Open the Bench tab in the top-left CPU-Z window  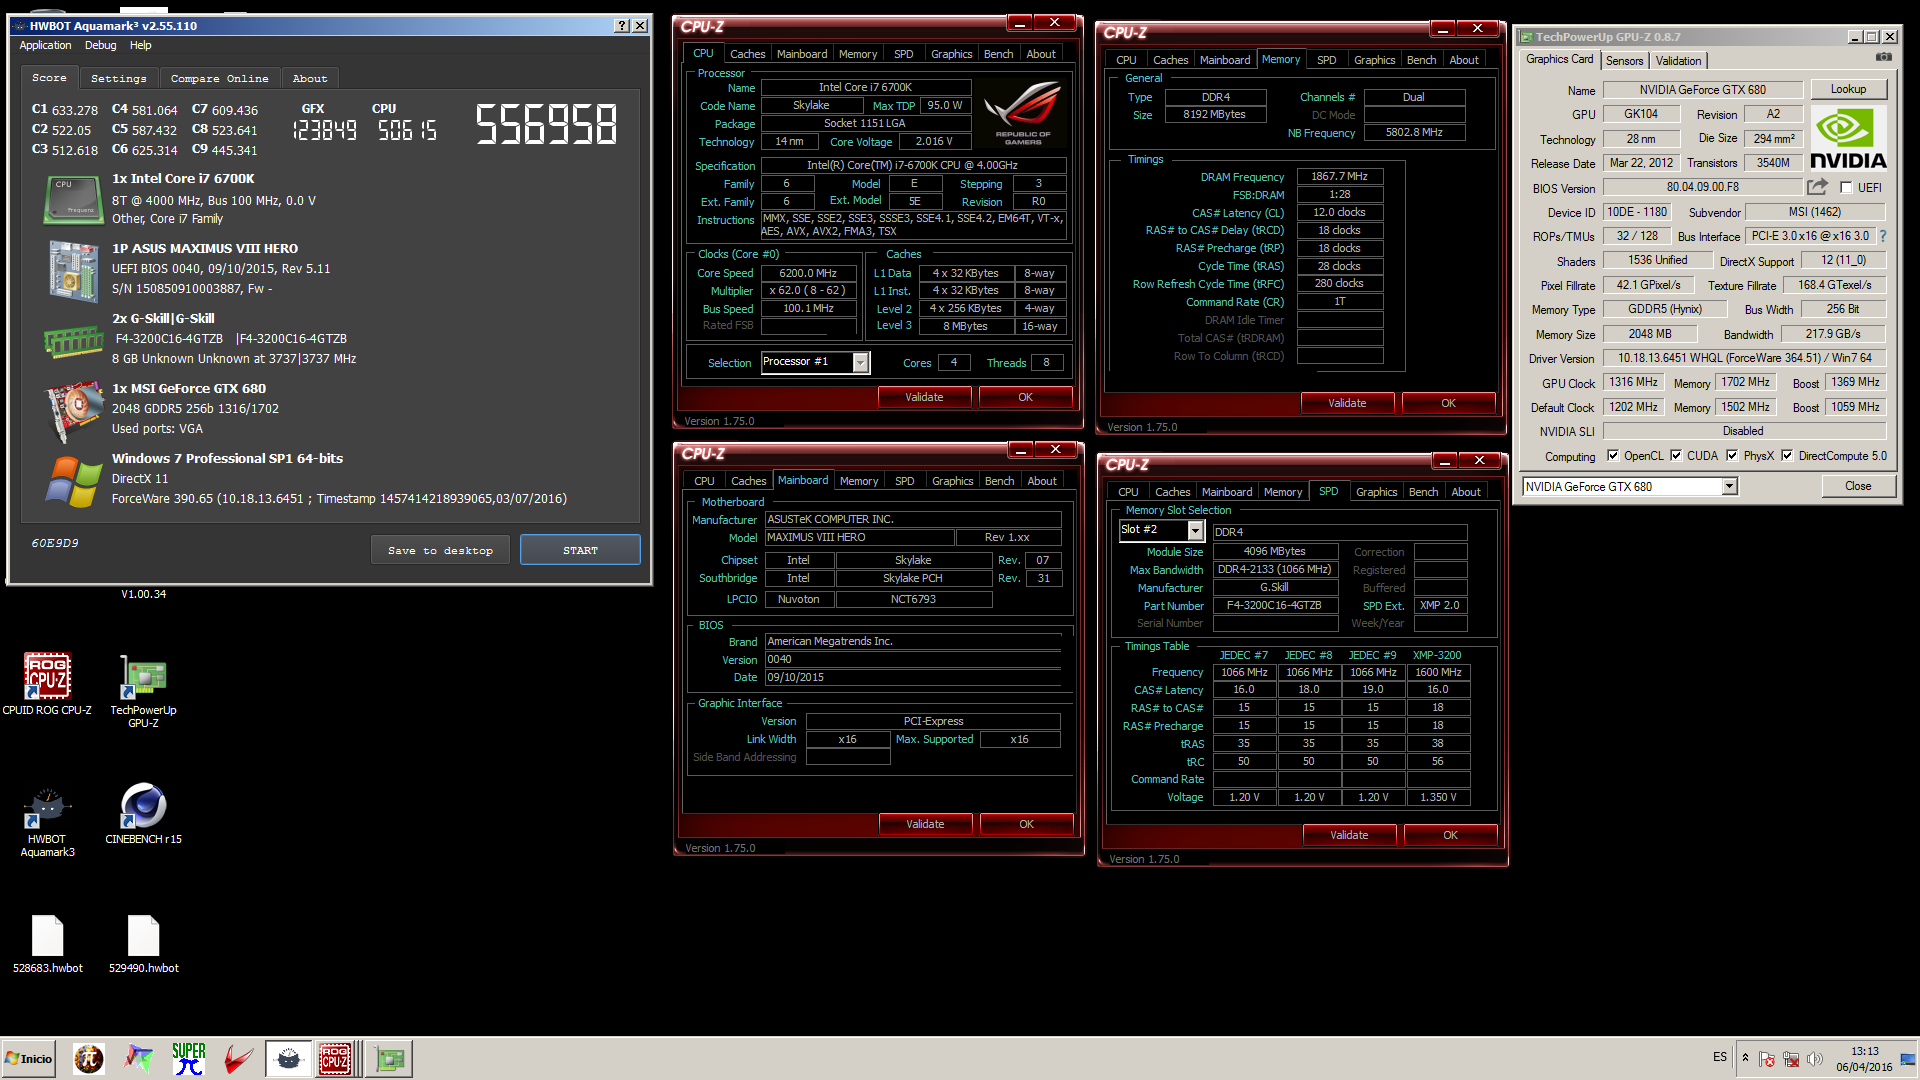(998, 54)
